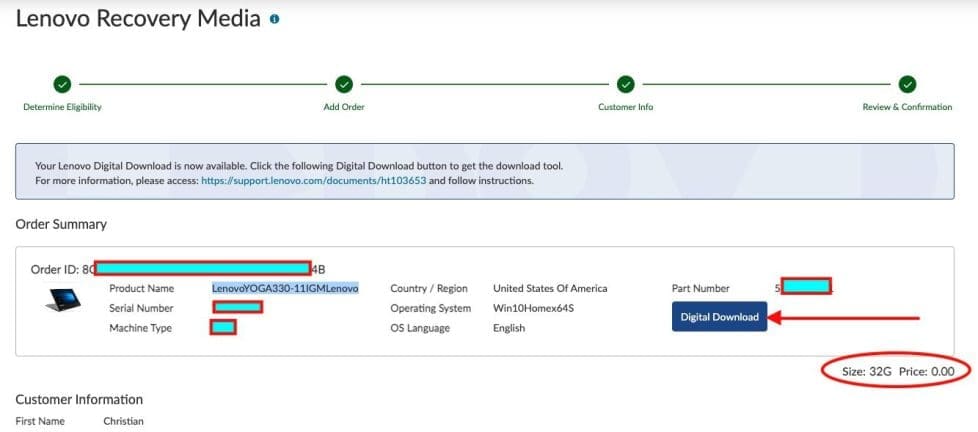The image size is (978, 432).
Task: Select the Add Order step label
Action: 344,107
